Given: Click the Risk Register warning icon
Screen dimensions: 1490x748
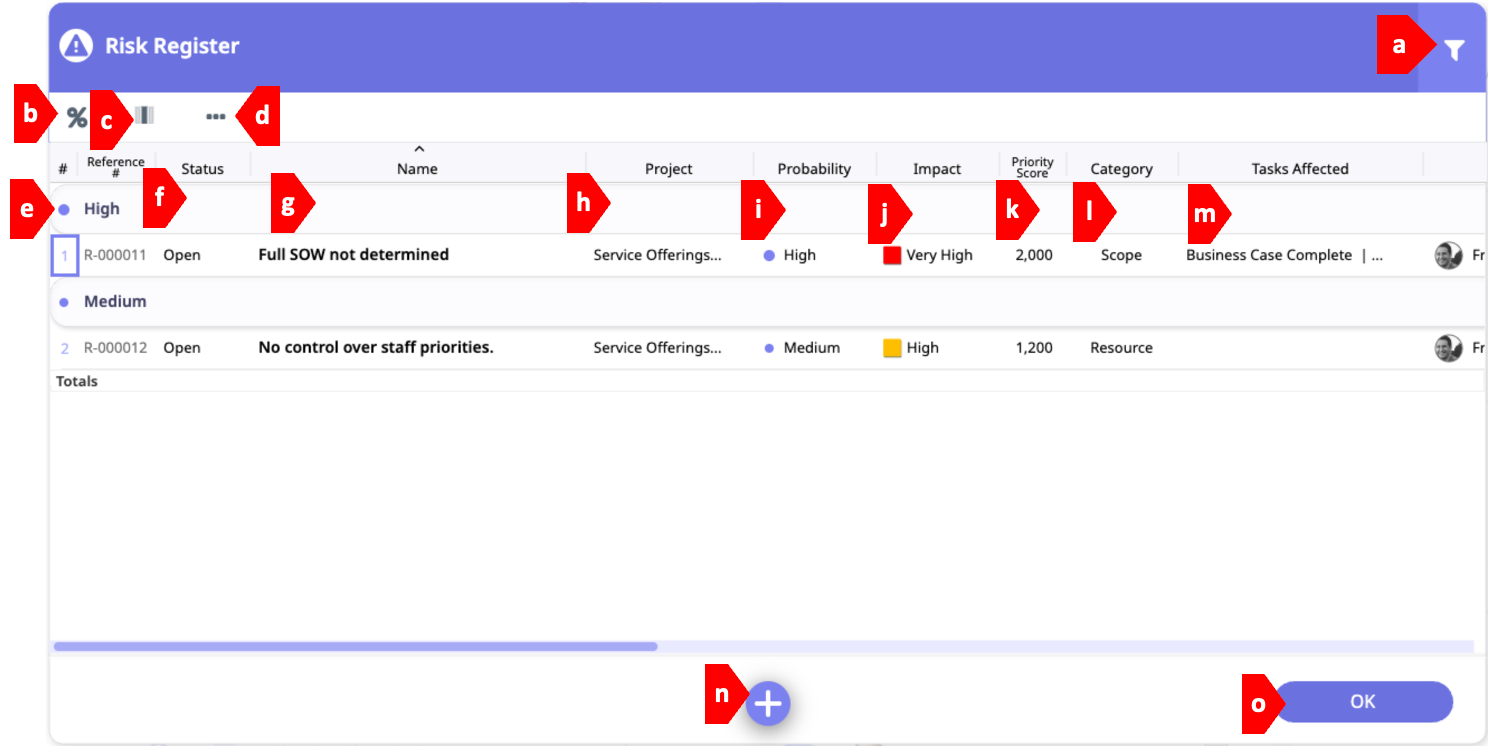Looking at the screenshot, I should tap(76, 46).
